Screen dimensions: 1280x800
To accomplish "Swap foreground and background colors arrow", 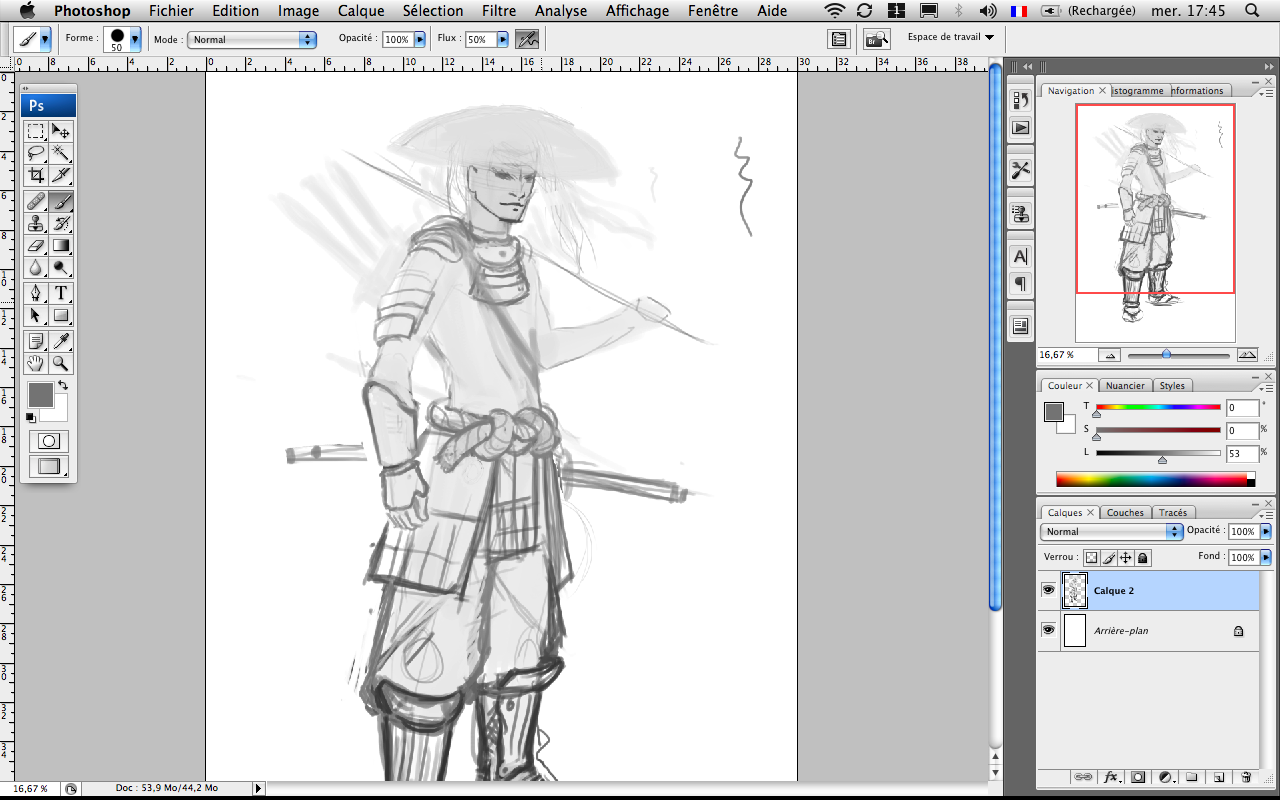I will (x=62, y=385).
